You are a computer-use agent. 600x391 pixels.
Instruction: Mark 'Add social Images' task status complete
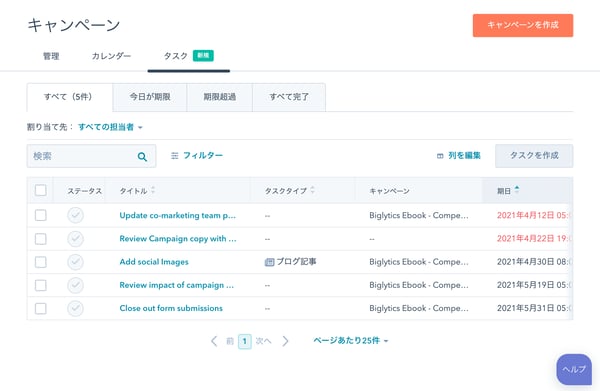tap(75, 262)
